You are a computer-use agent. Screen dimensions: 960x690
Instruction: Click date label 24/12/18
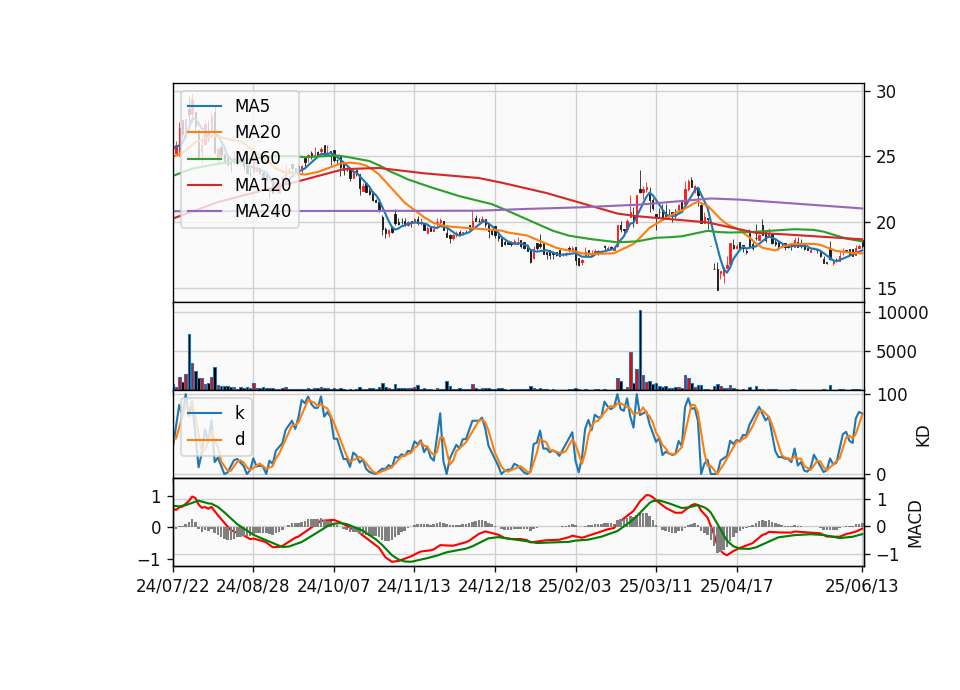coord(495,587)
